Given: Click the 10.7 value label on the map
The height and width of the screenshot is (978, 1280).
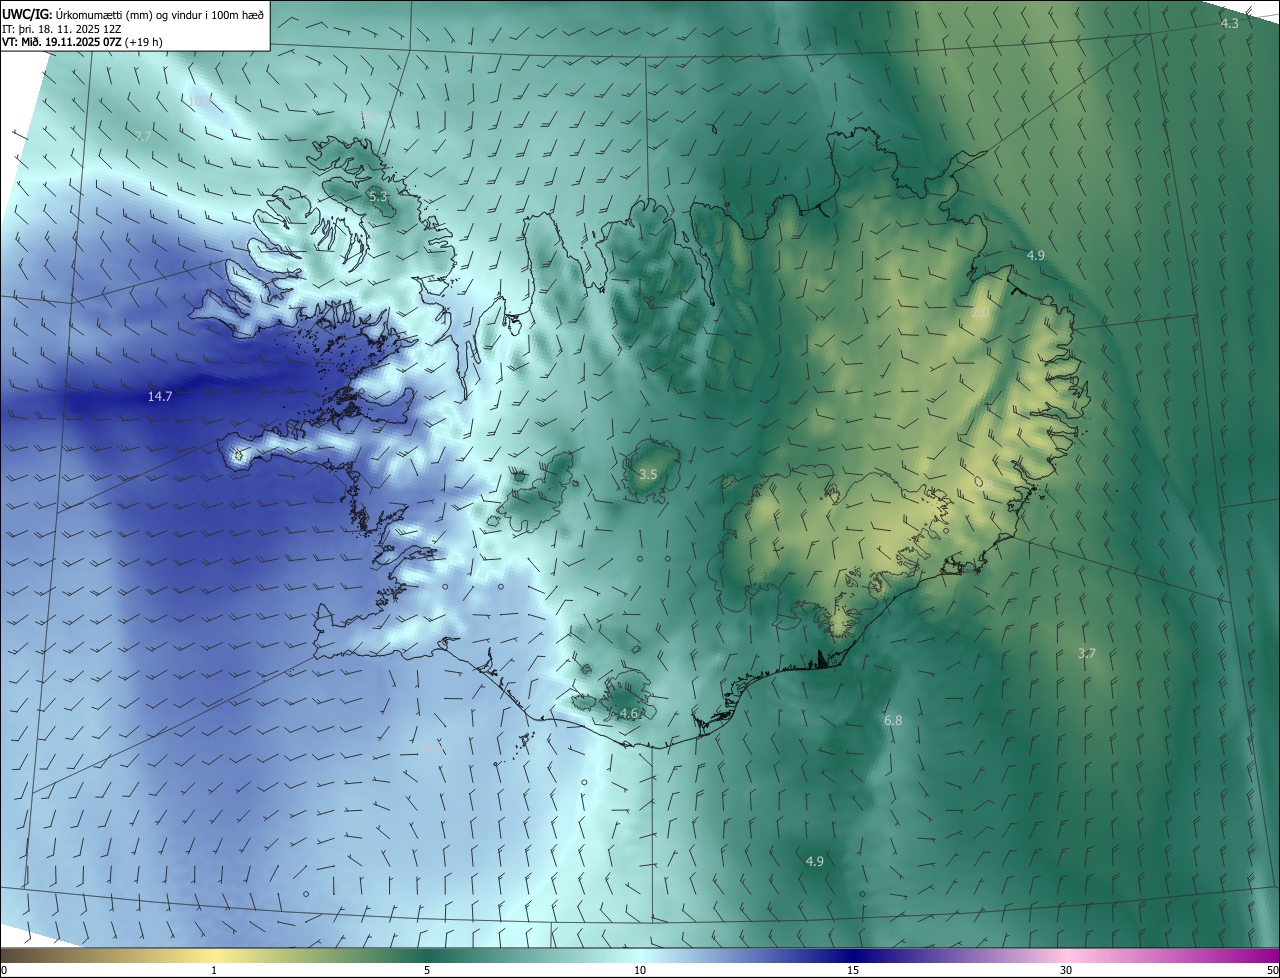Looking at the screenshot, I should point(199,102).
